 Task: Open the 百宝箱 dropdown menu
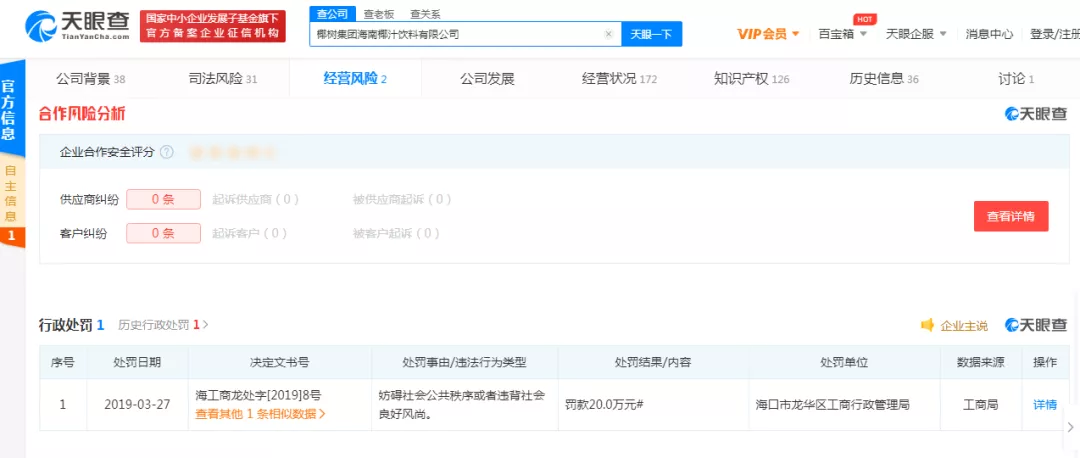842,34
